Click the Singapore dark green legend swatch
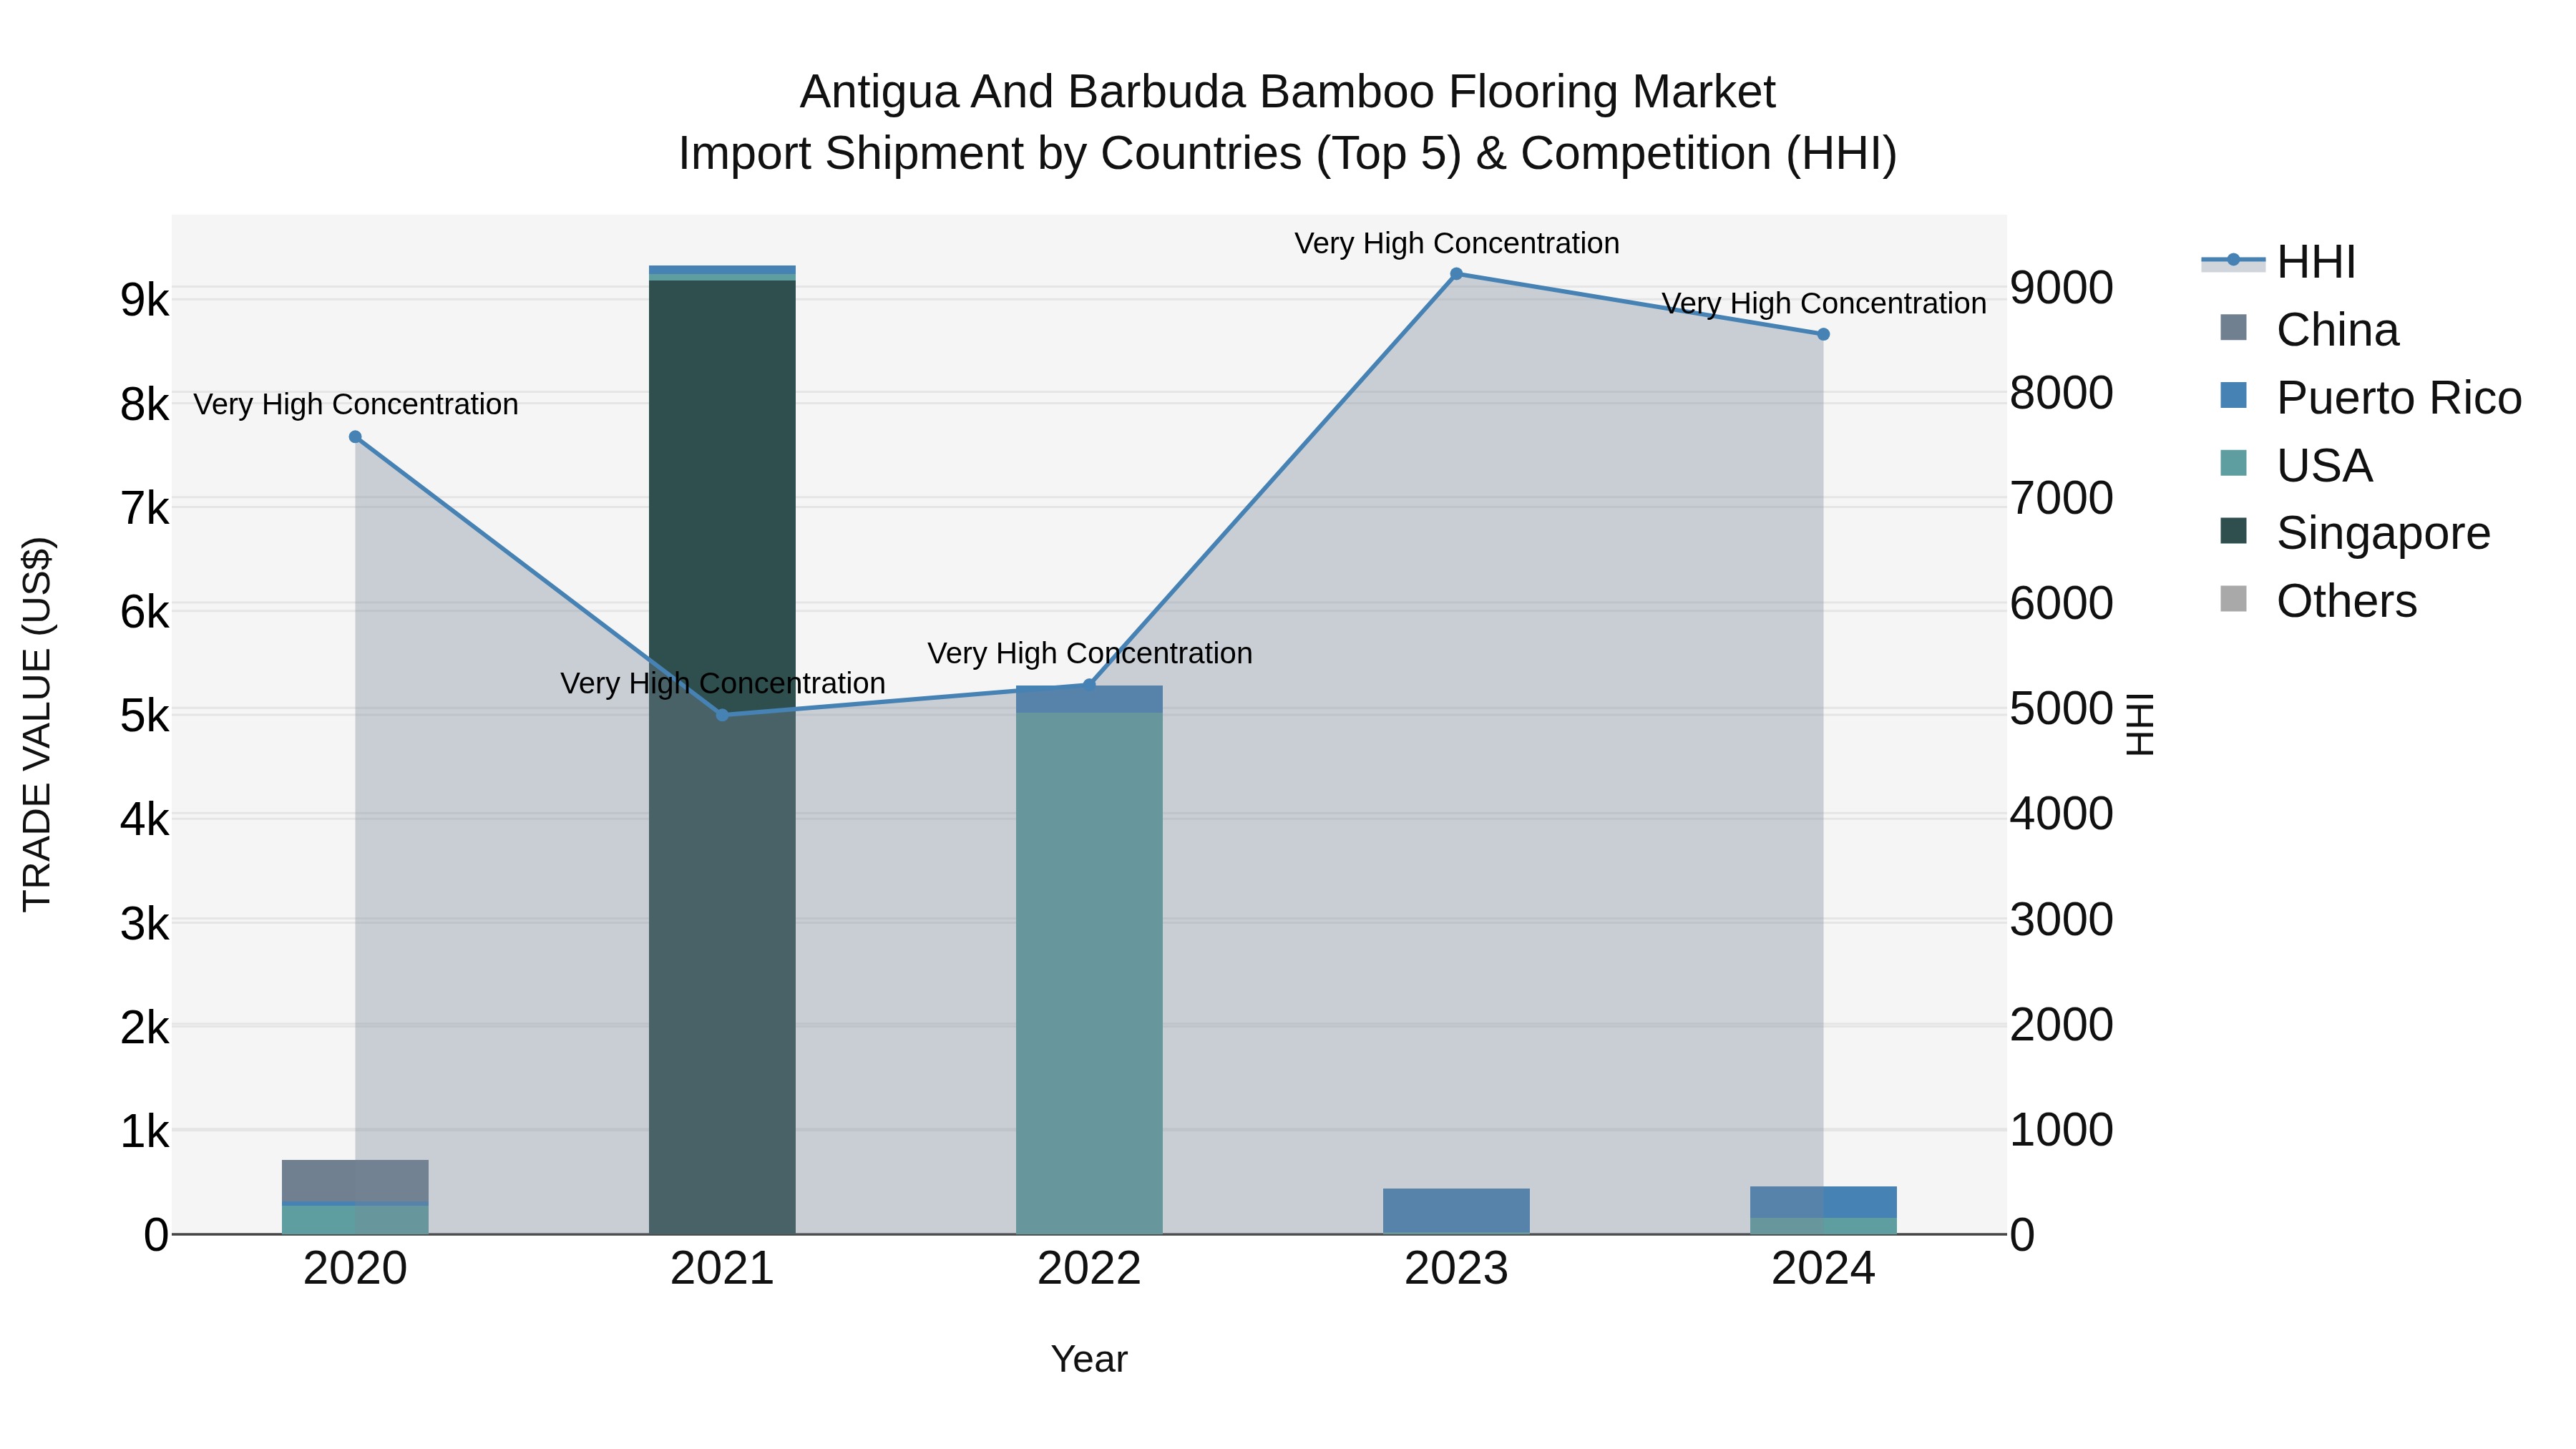Image resolution: width=2576 pixels, height=1449 pixels. pos(2233,531)
